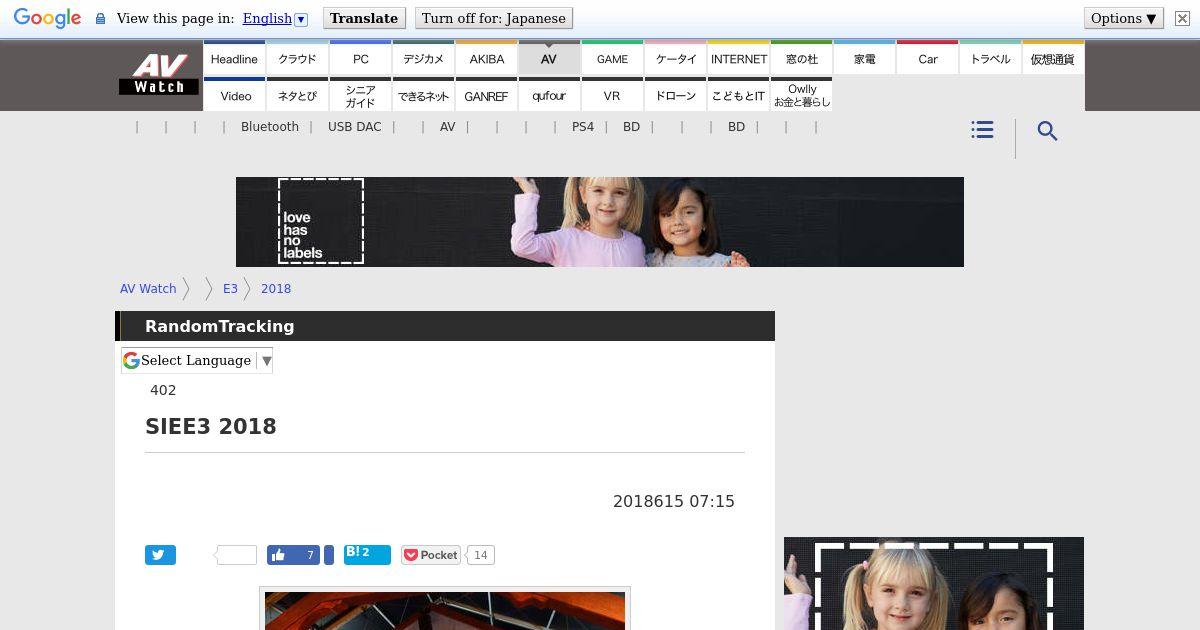Click the AV Watch breadcrumb link

148,289
